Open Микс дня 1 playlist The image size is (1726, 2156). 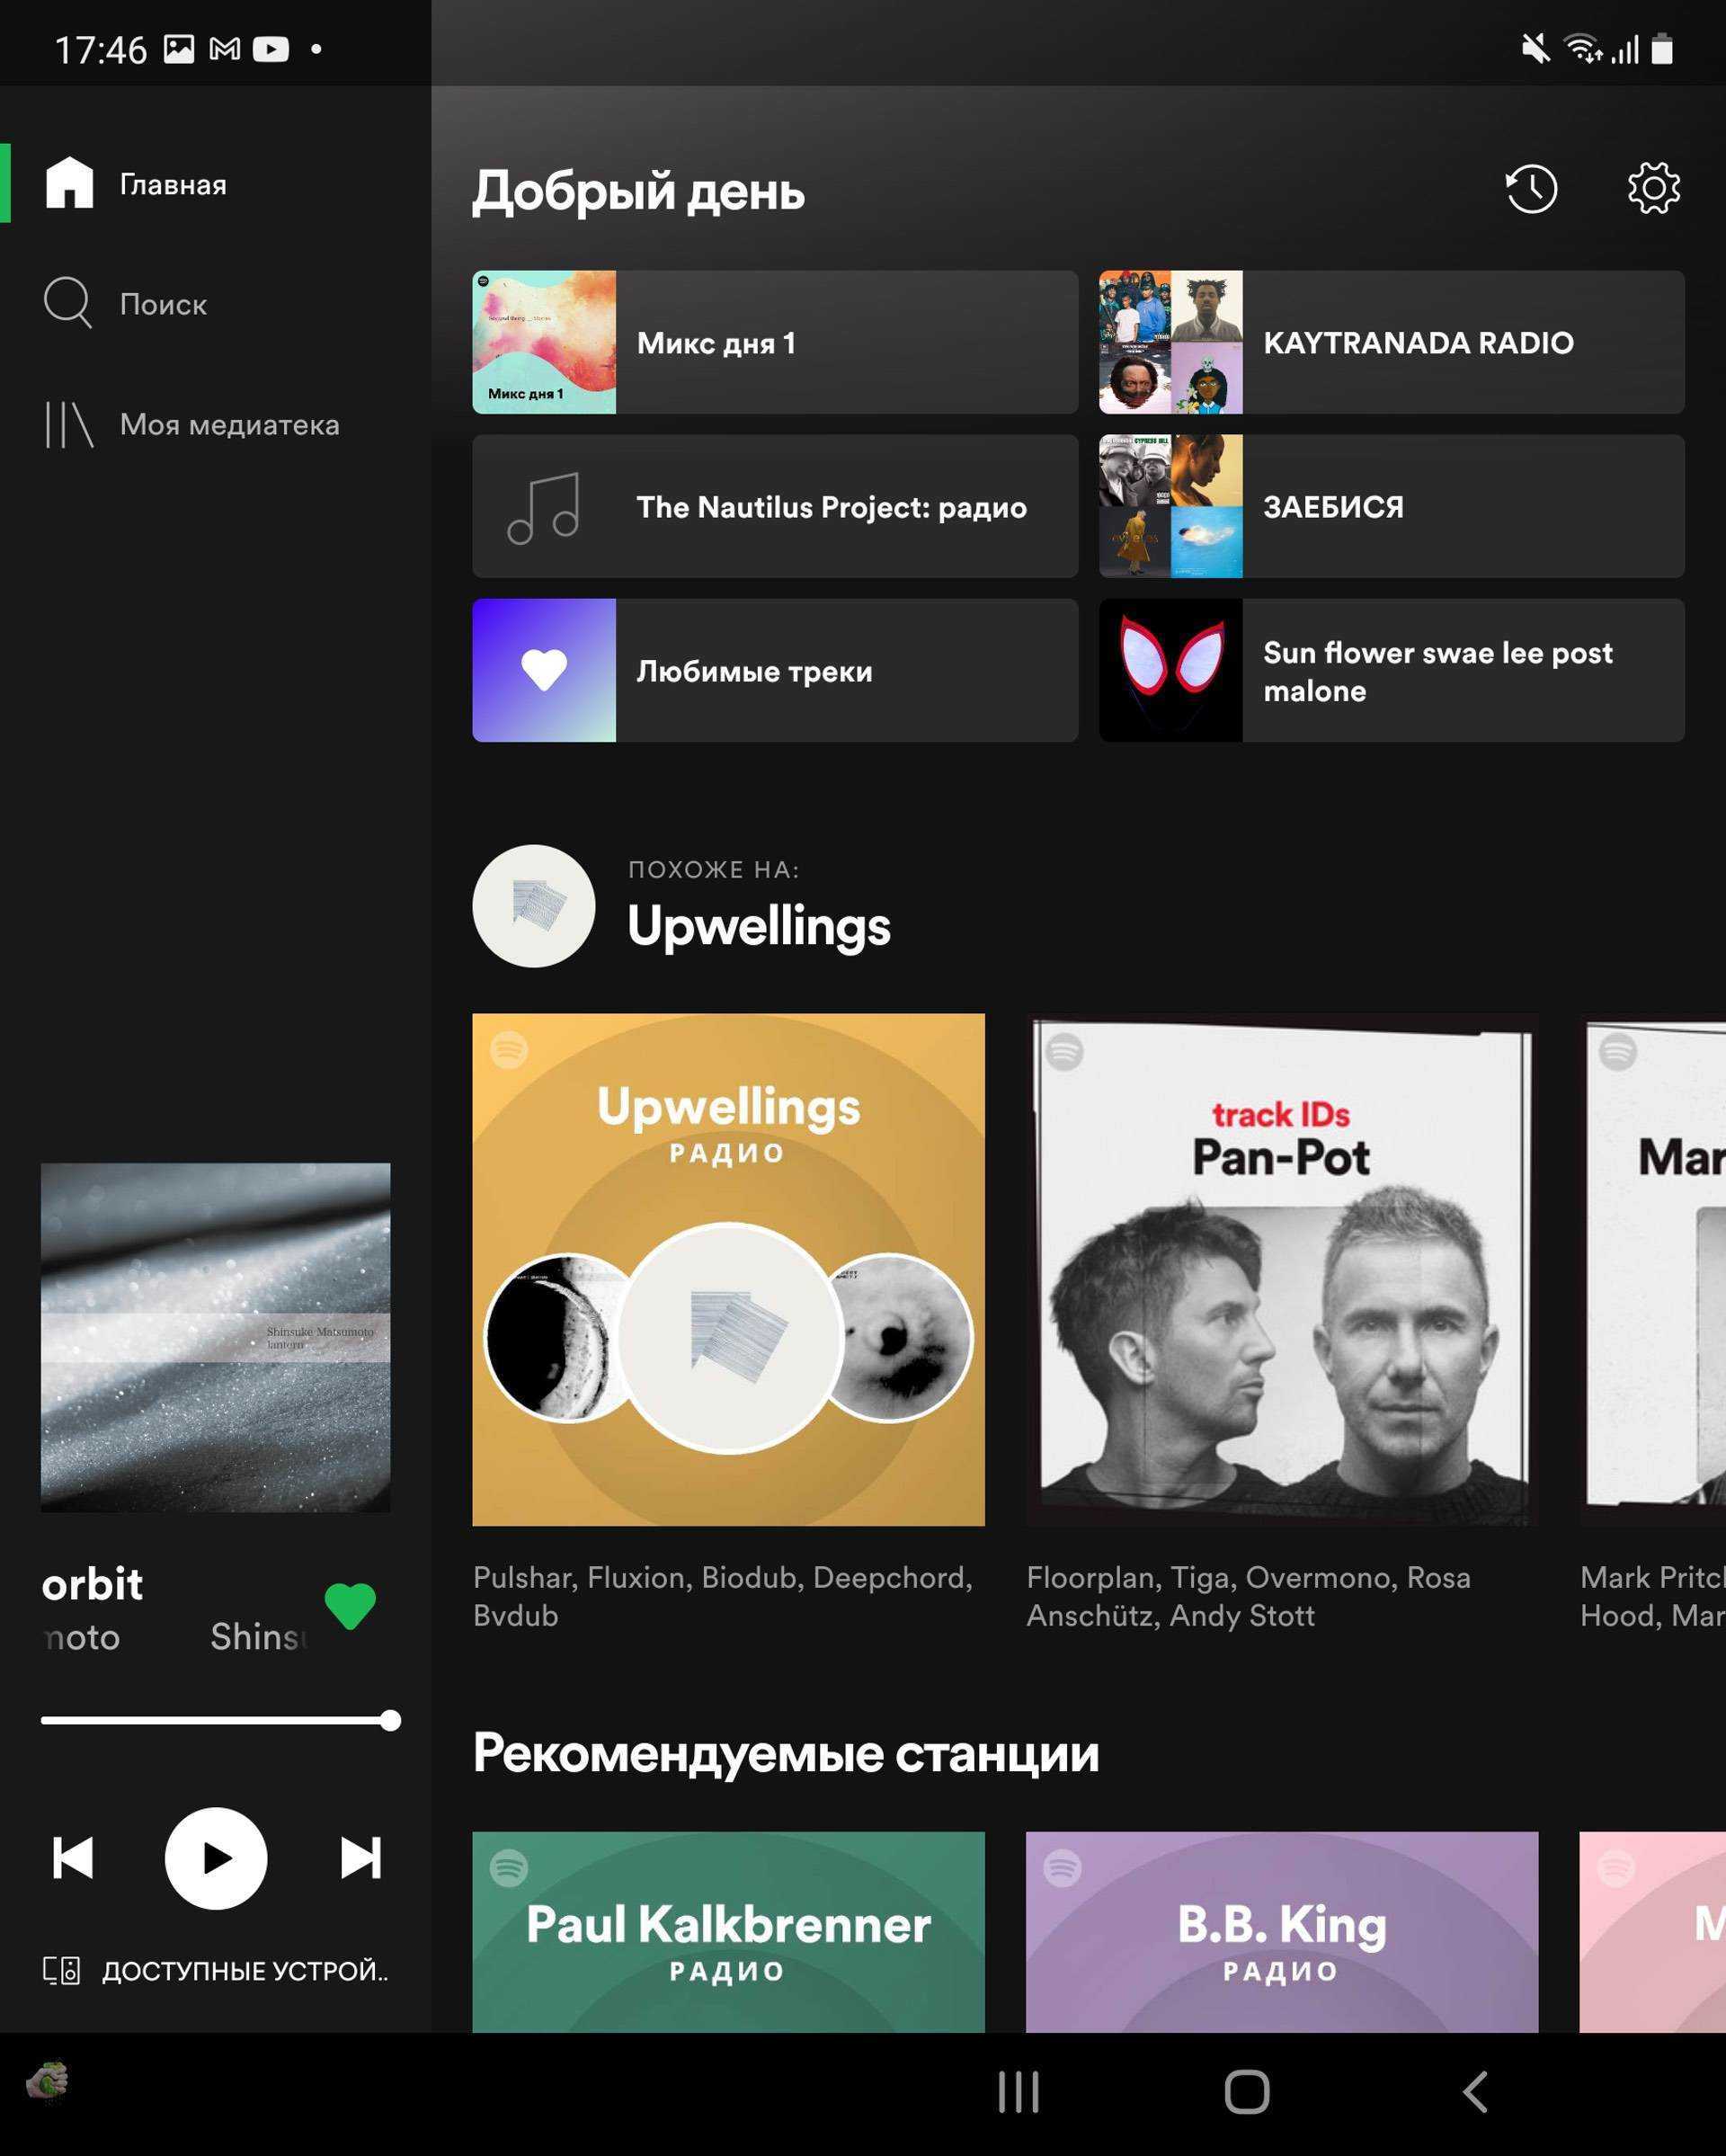pyautogui.click(x=774, y=342)
